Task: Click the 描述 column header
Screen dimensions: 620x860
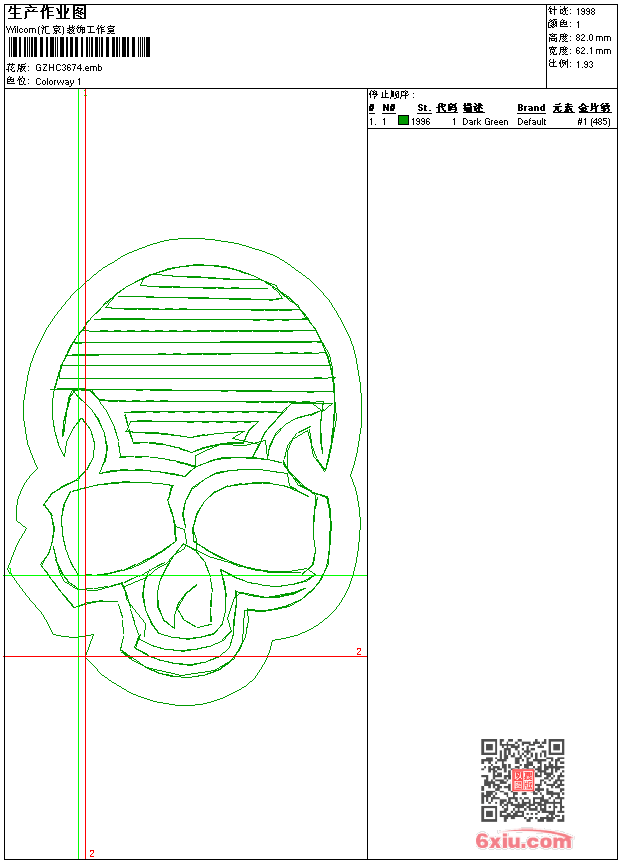Action: click(472, 108)
